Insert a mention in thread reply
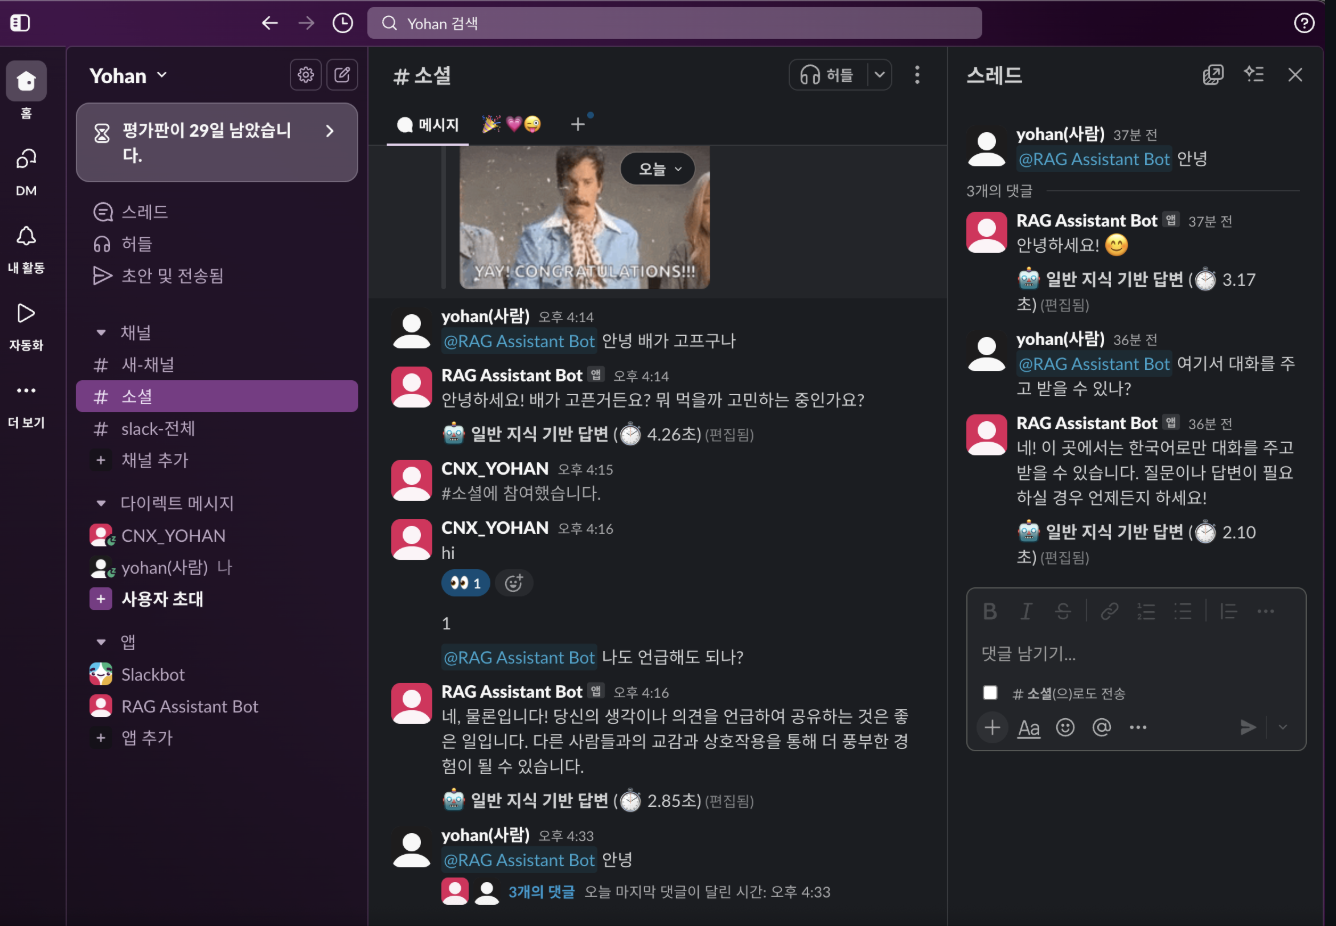Viewport: 1336px width, 926px height. (x=1102, y=727)
